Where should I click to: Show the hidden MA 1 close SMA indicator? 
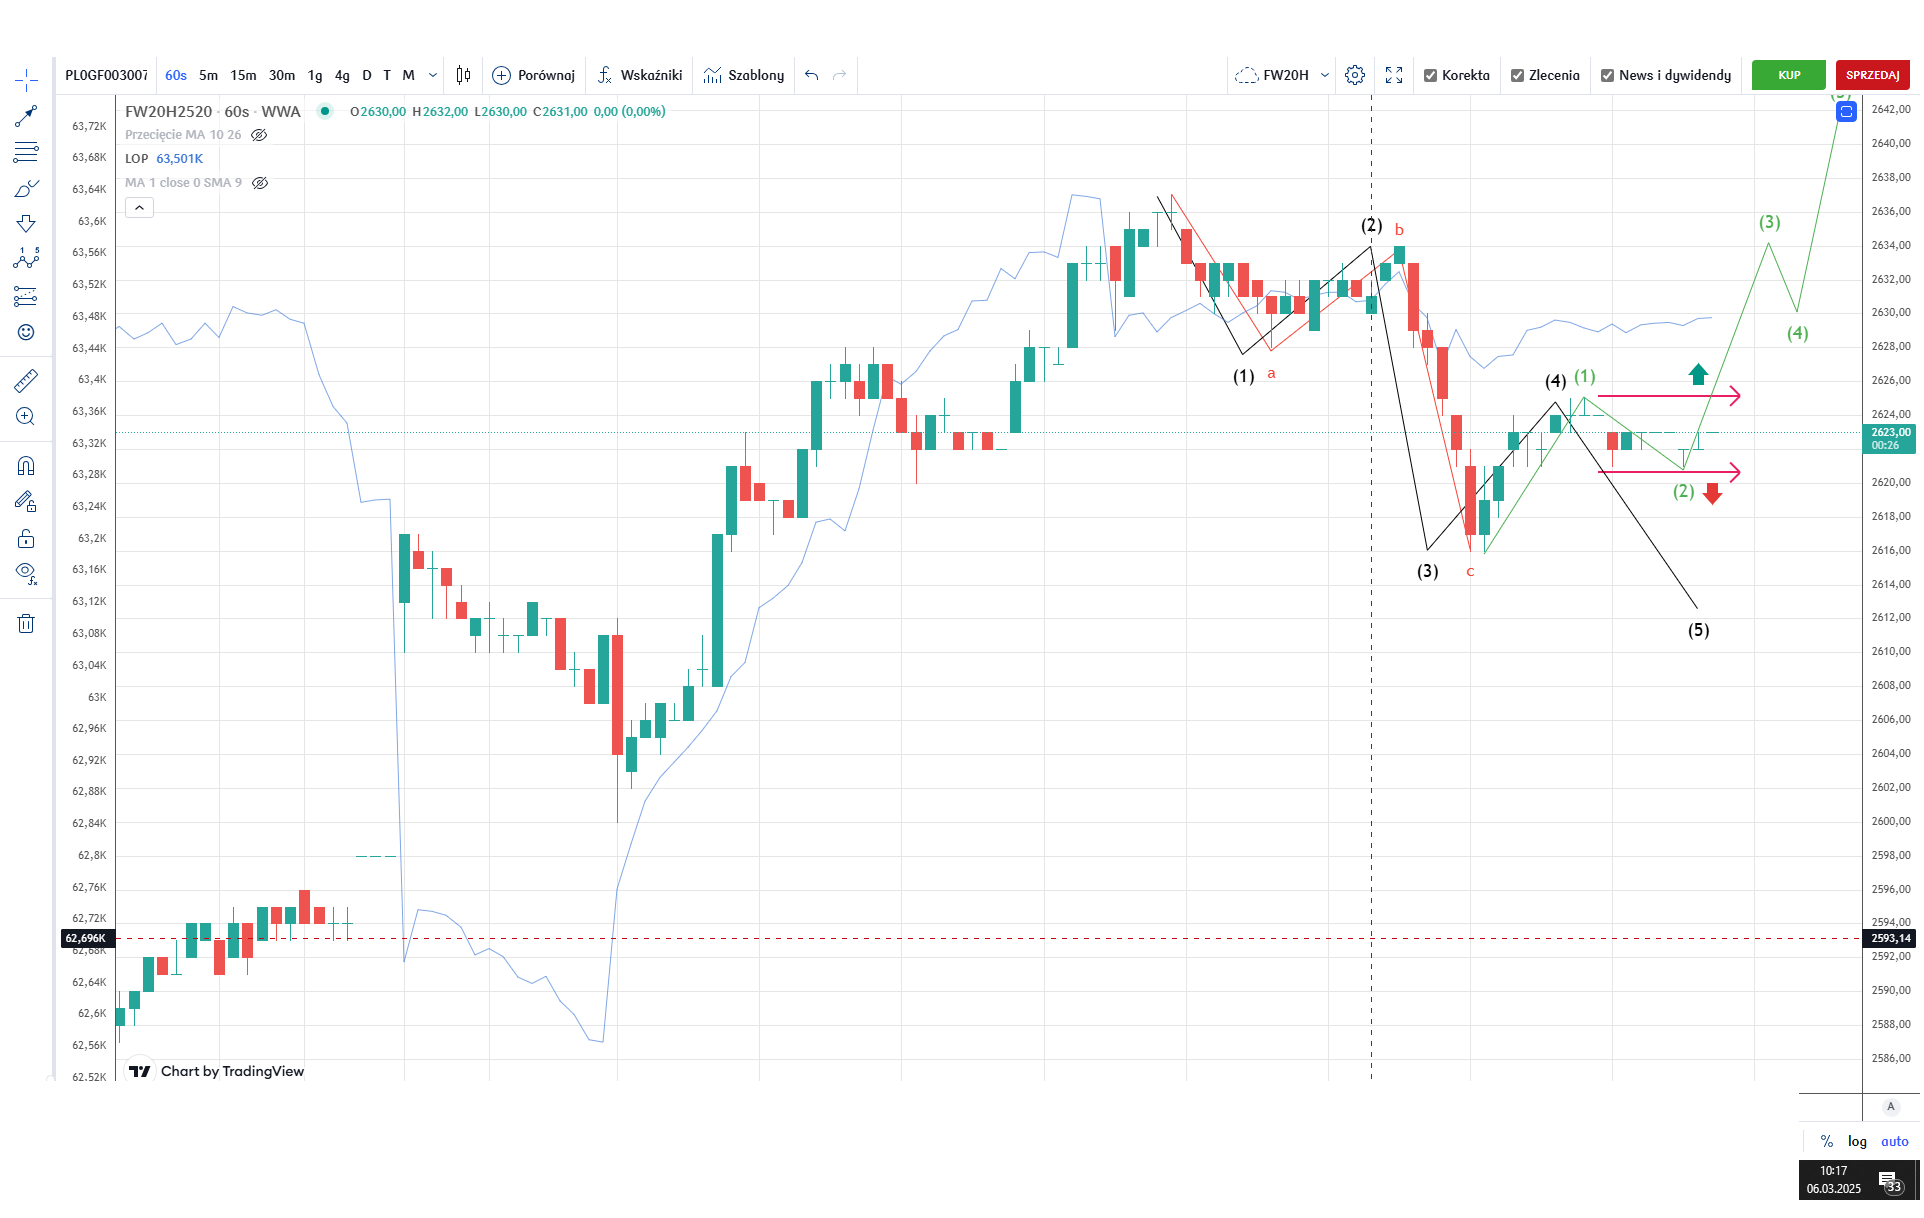[x=260, y=183]
